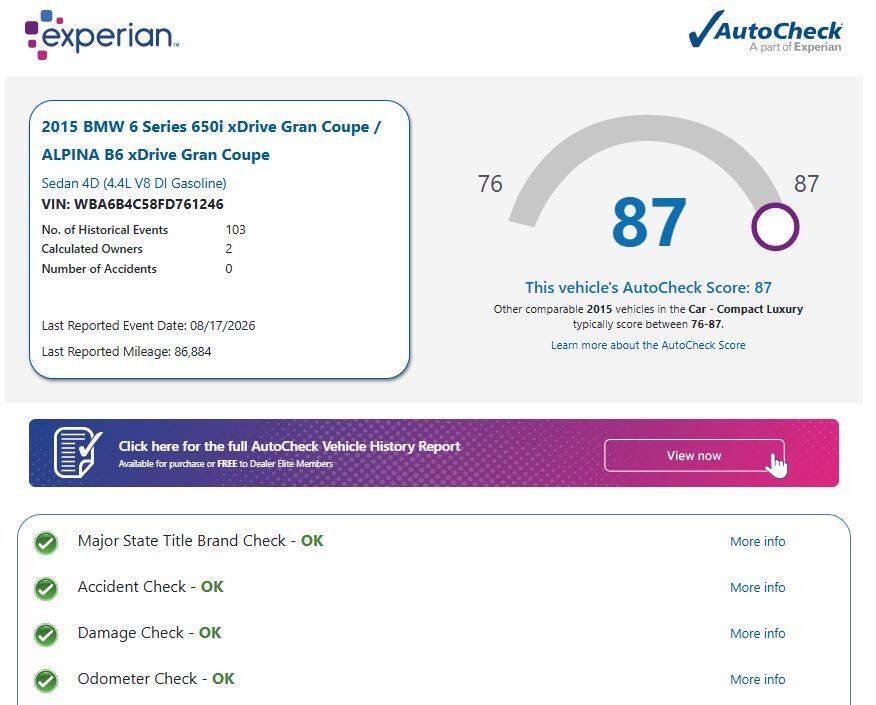Click the Experian logo
876x705 pixels.
[102, 35]
